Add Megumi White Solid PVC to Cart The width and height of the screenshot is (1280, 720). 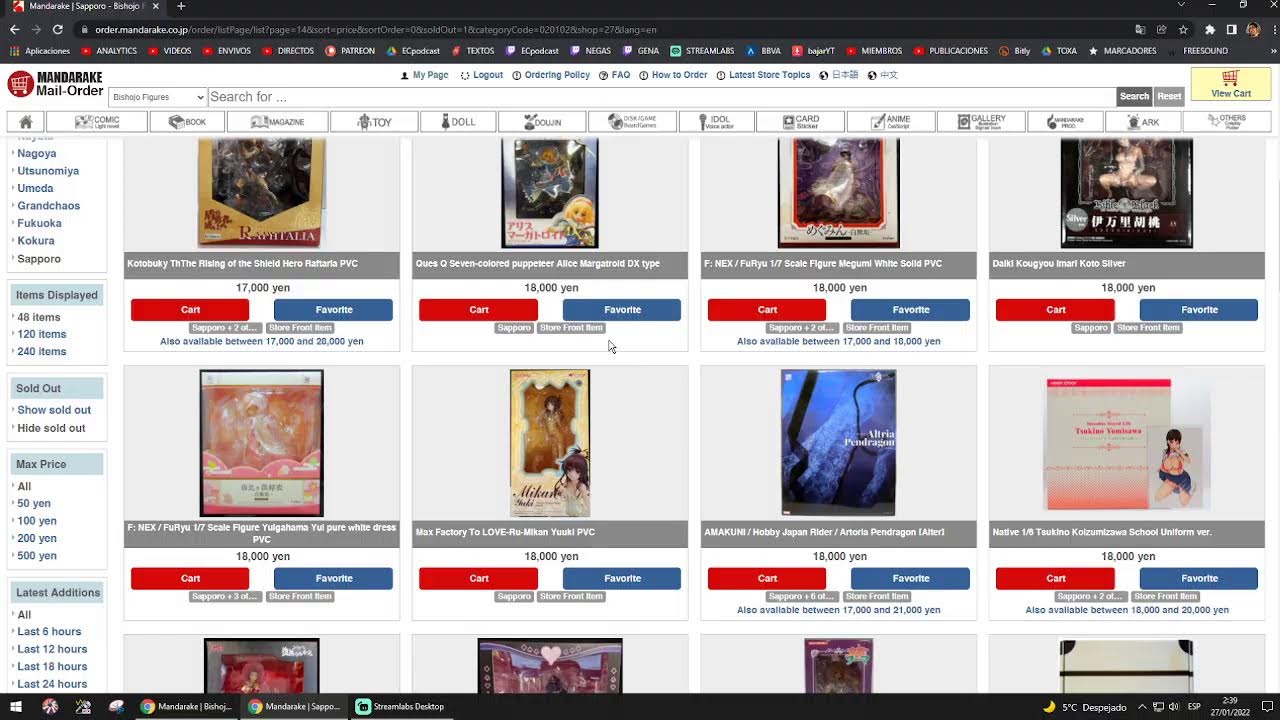(767, 310)
